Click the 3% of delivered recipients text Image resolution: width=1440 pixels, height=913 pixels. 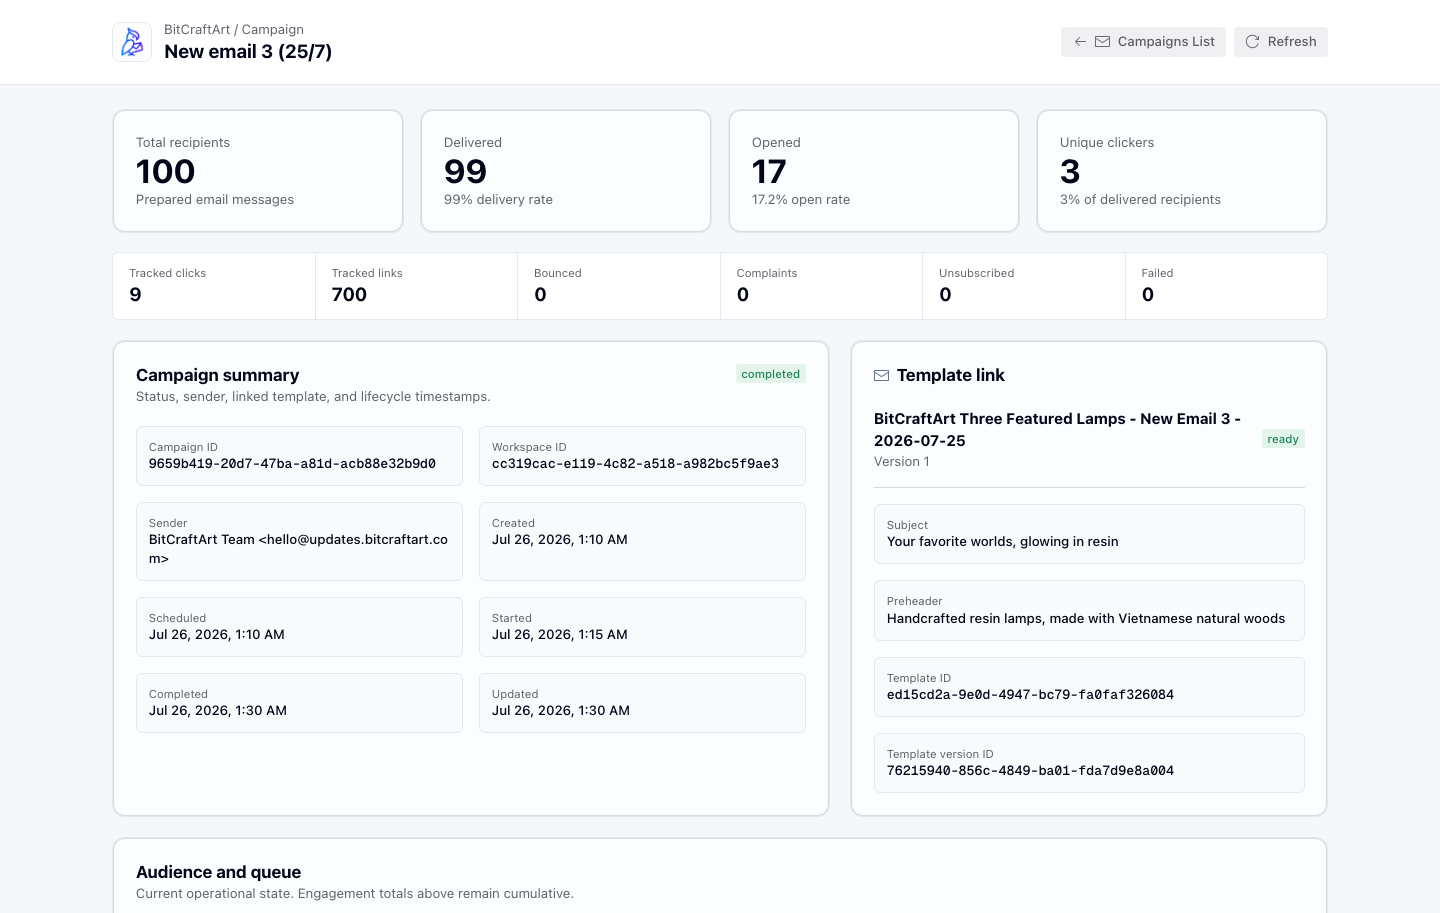(x=1140, y=200)
